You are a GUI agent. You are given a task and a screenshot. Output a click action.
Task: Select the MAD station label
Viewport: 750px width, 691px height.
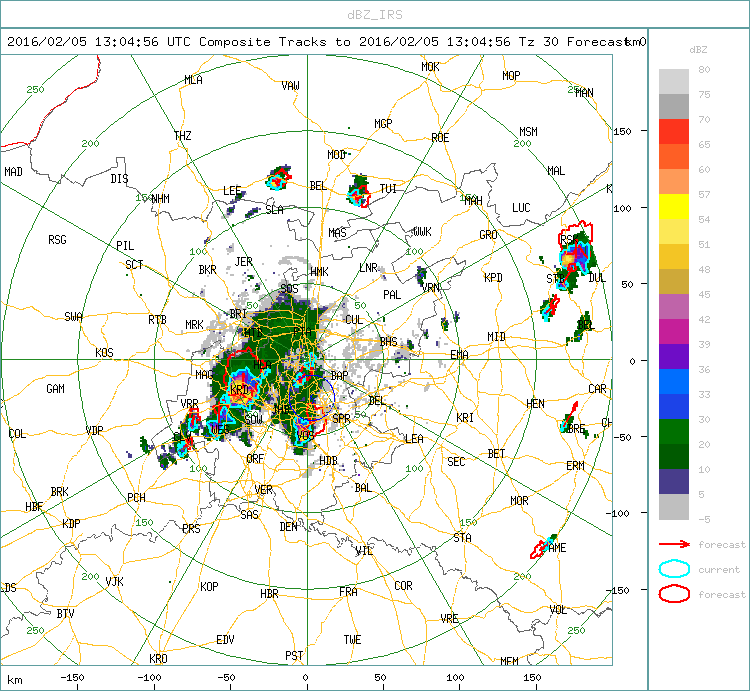pyautogui.click(x=13, y=172)
